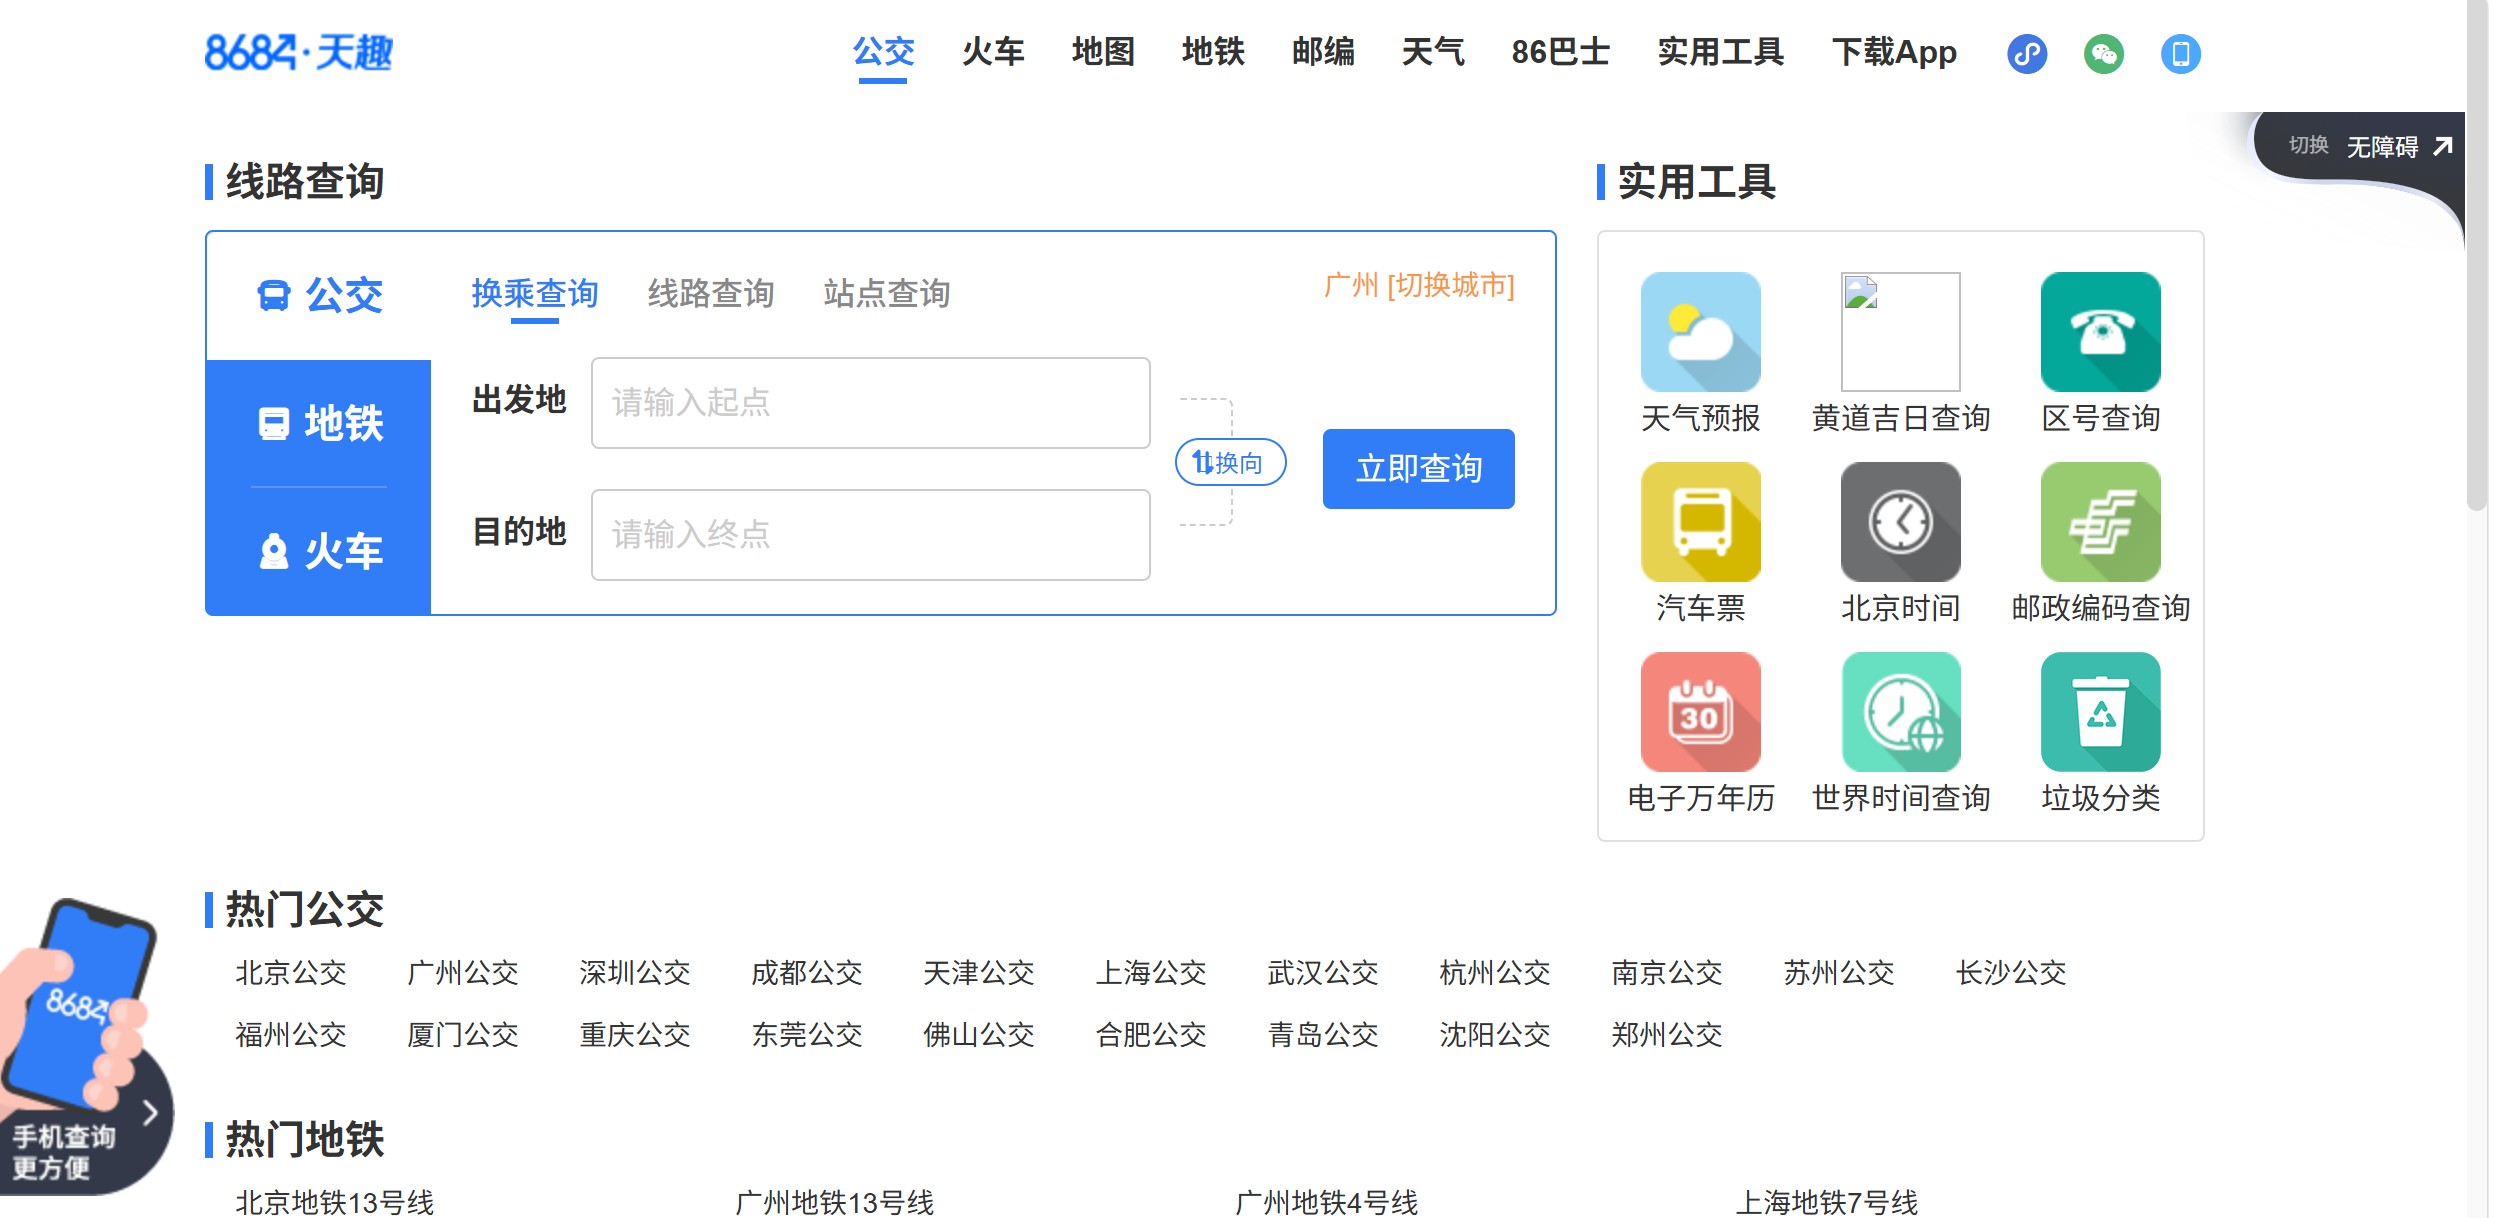Open the 世界时间查询 globe clock icon
This screenshot has width=2494, height=1218.
tap(1900, 711)
